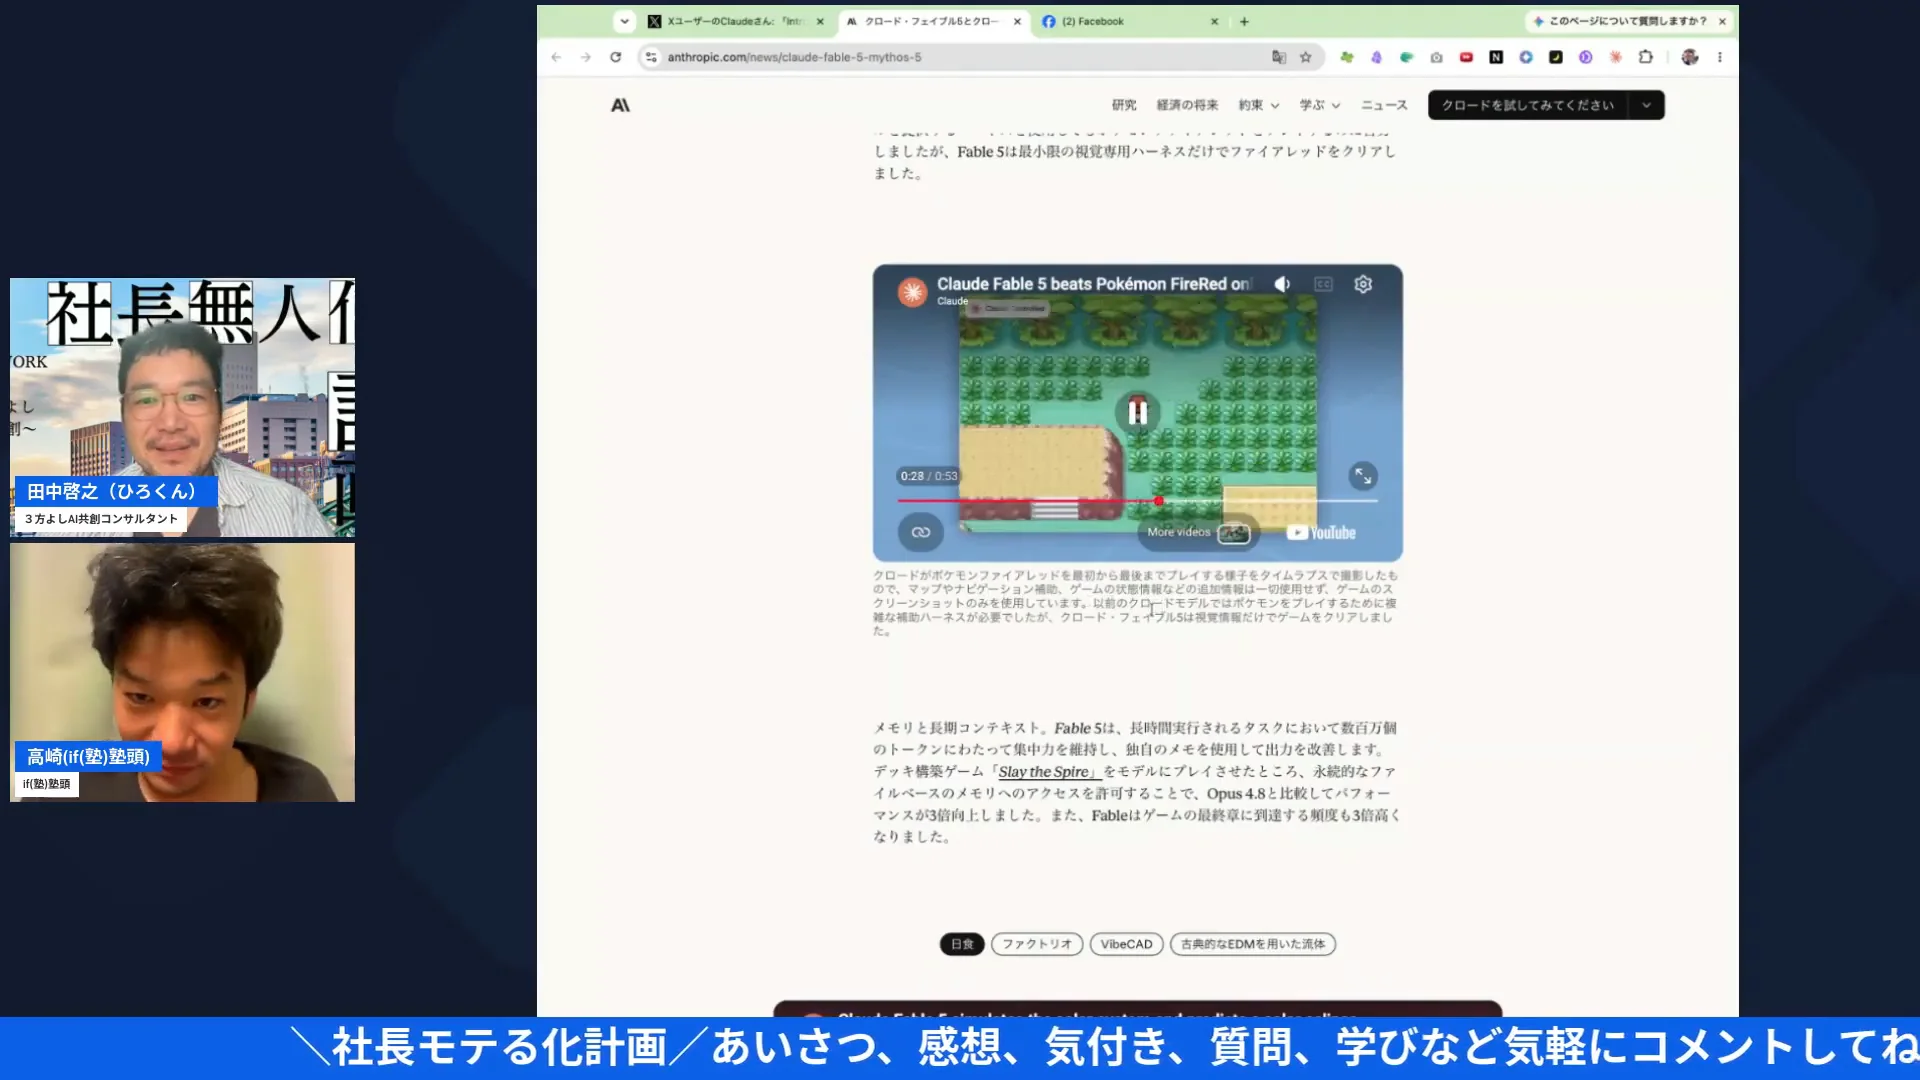The height and width of the screenshot is (1080, 1920).
Task: Open the ニュース navigation item
Action: 1384,105
